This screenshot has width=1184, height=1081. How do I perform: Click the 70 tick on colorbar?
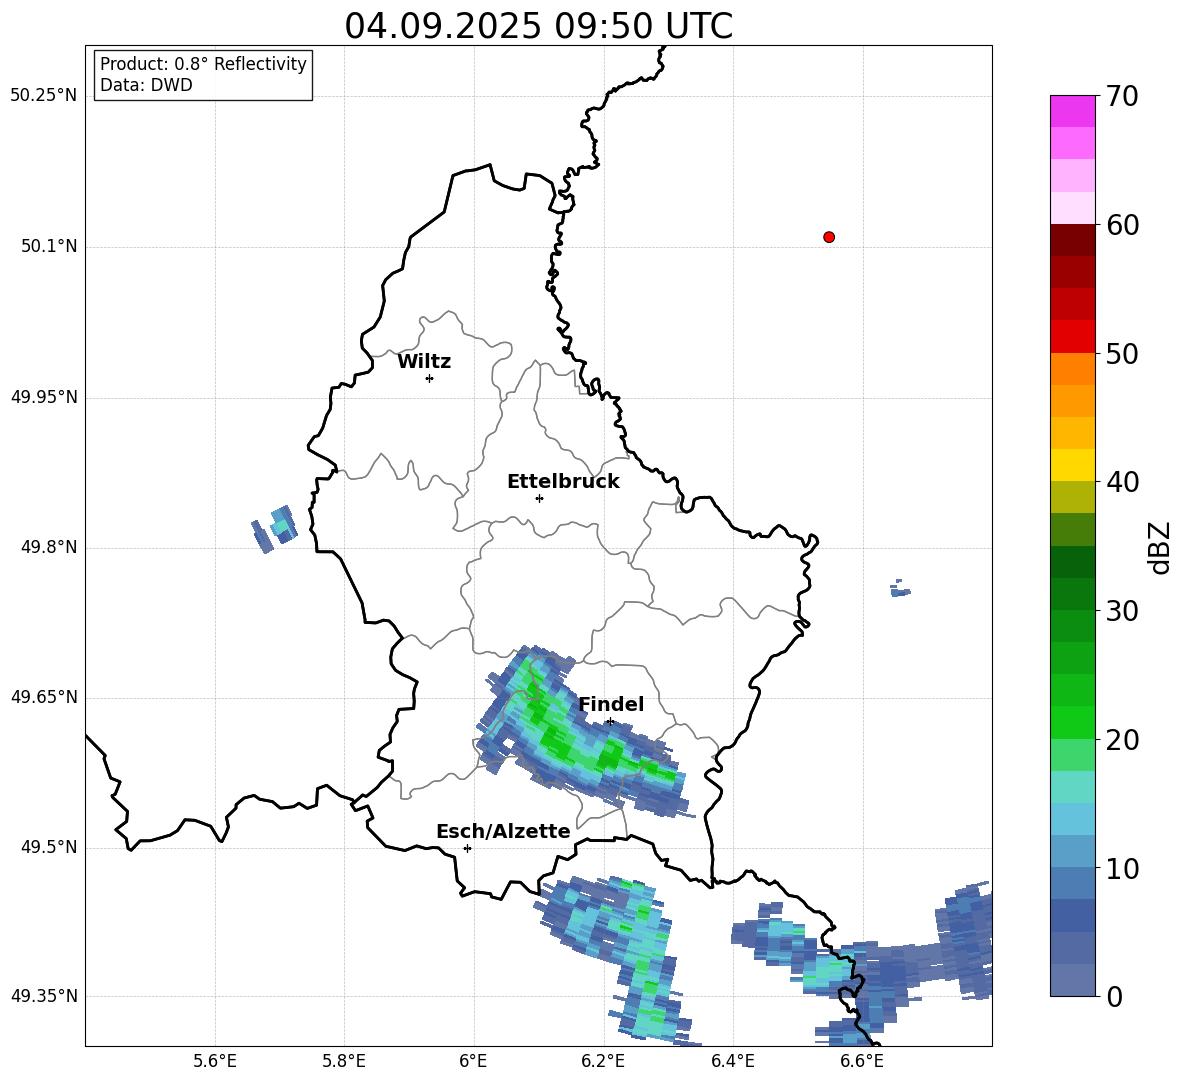(1122, 96)
